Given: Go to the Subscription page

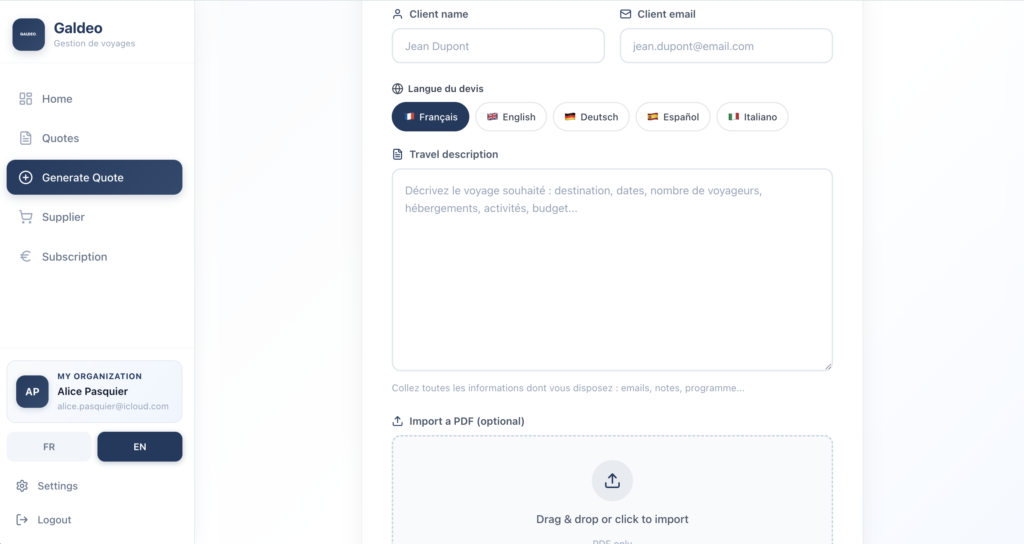Looking at the screenshot, I should (74, 257).
